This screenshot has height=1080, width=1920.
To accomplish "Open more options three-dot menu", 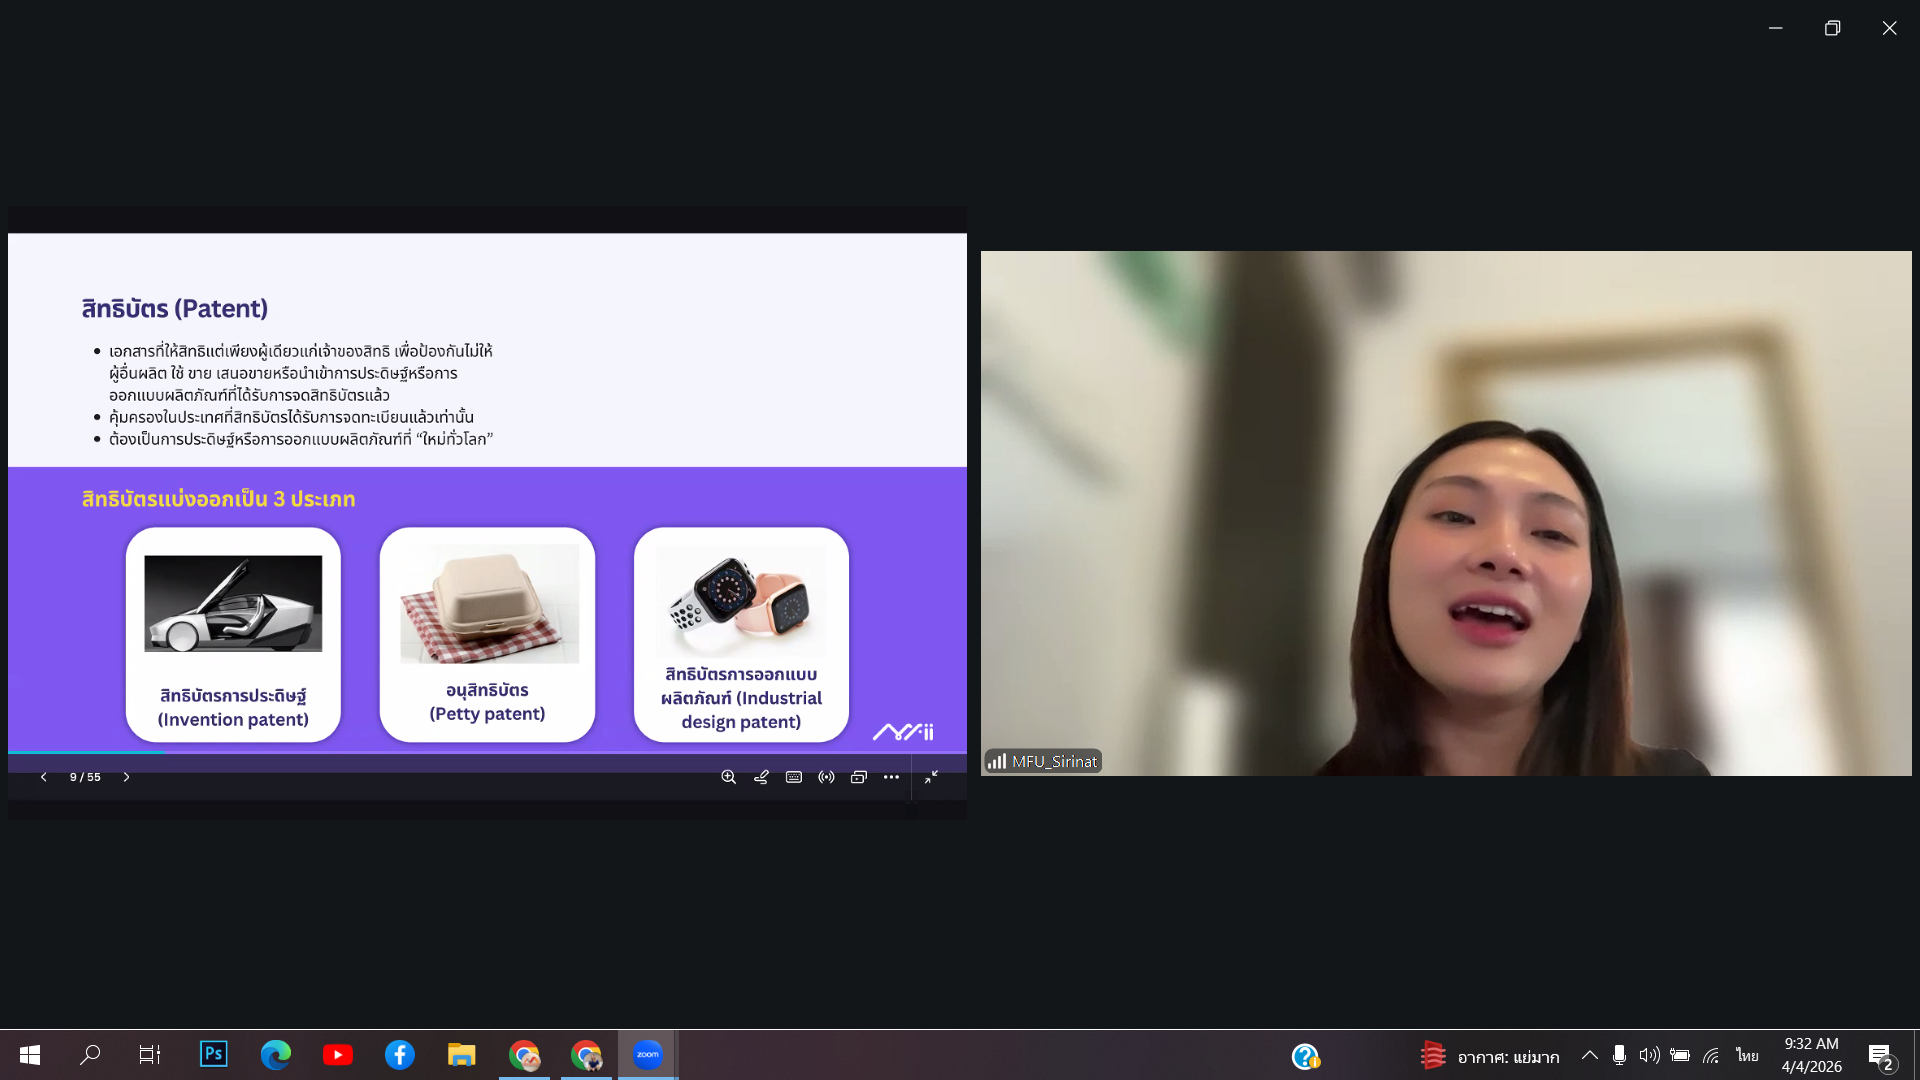I will coord(891,777).
